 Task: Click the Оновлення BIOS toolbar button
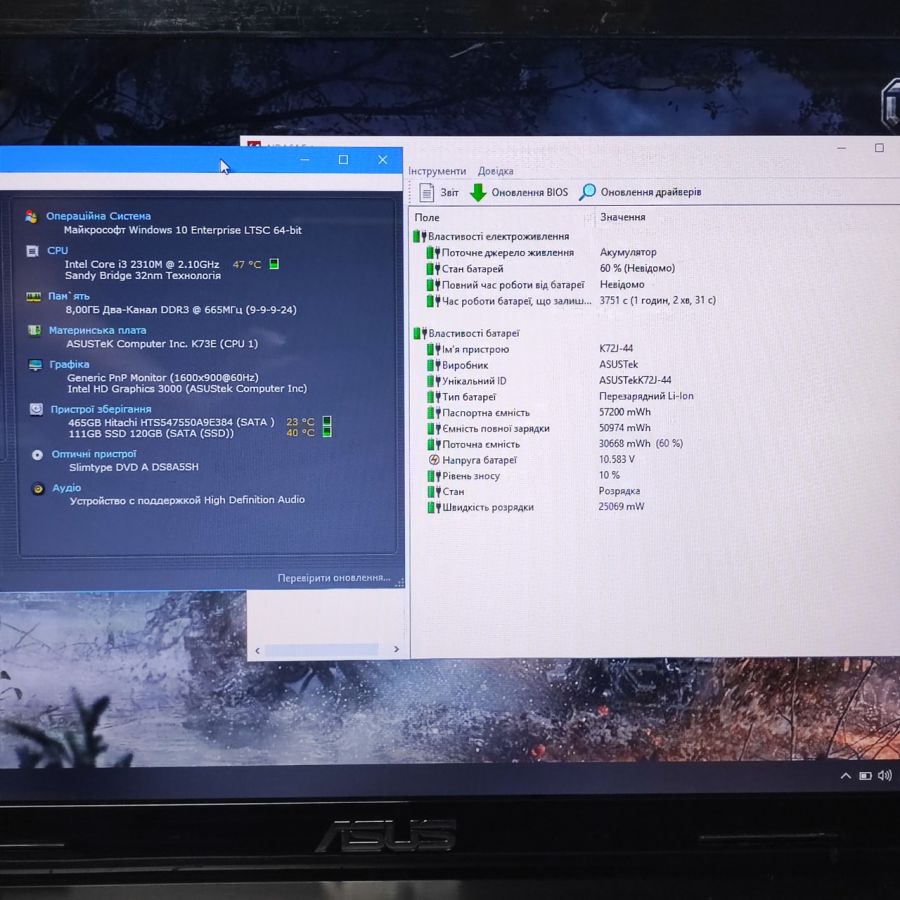click(519, 192)
